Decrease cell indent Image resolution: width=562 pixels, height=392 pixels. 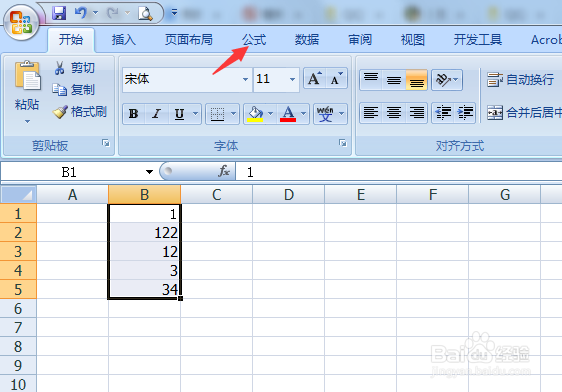pyautogui.click(x=443, y=113)
